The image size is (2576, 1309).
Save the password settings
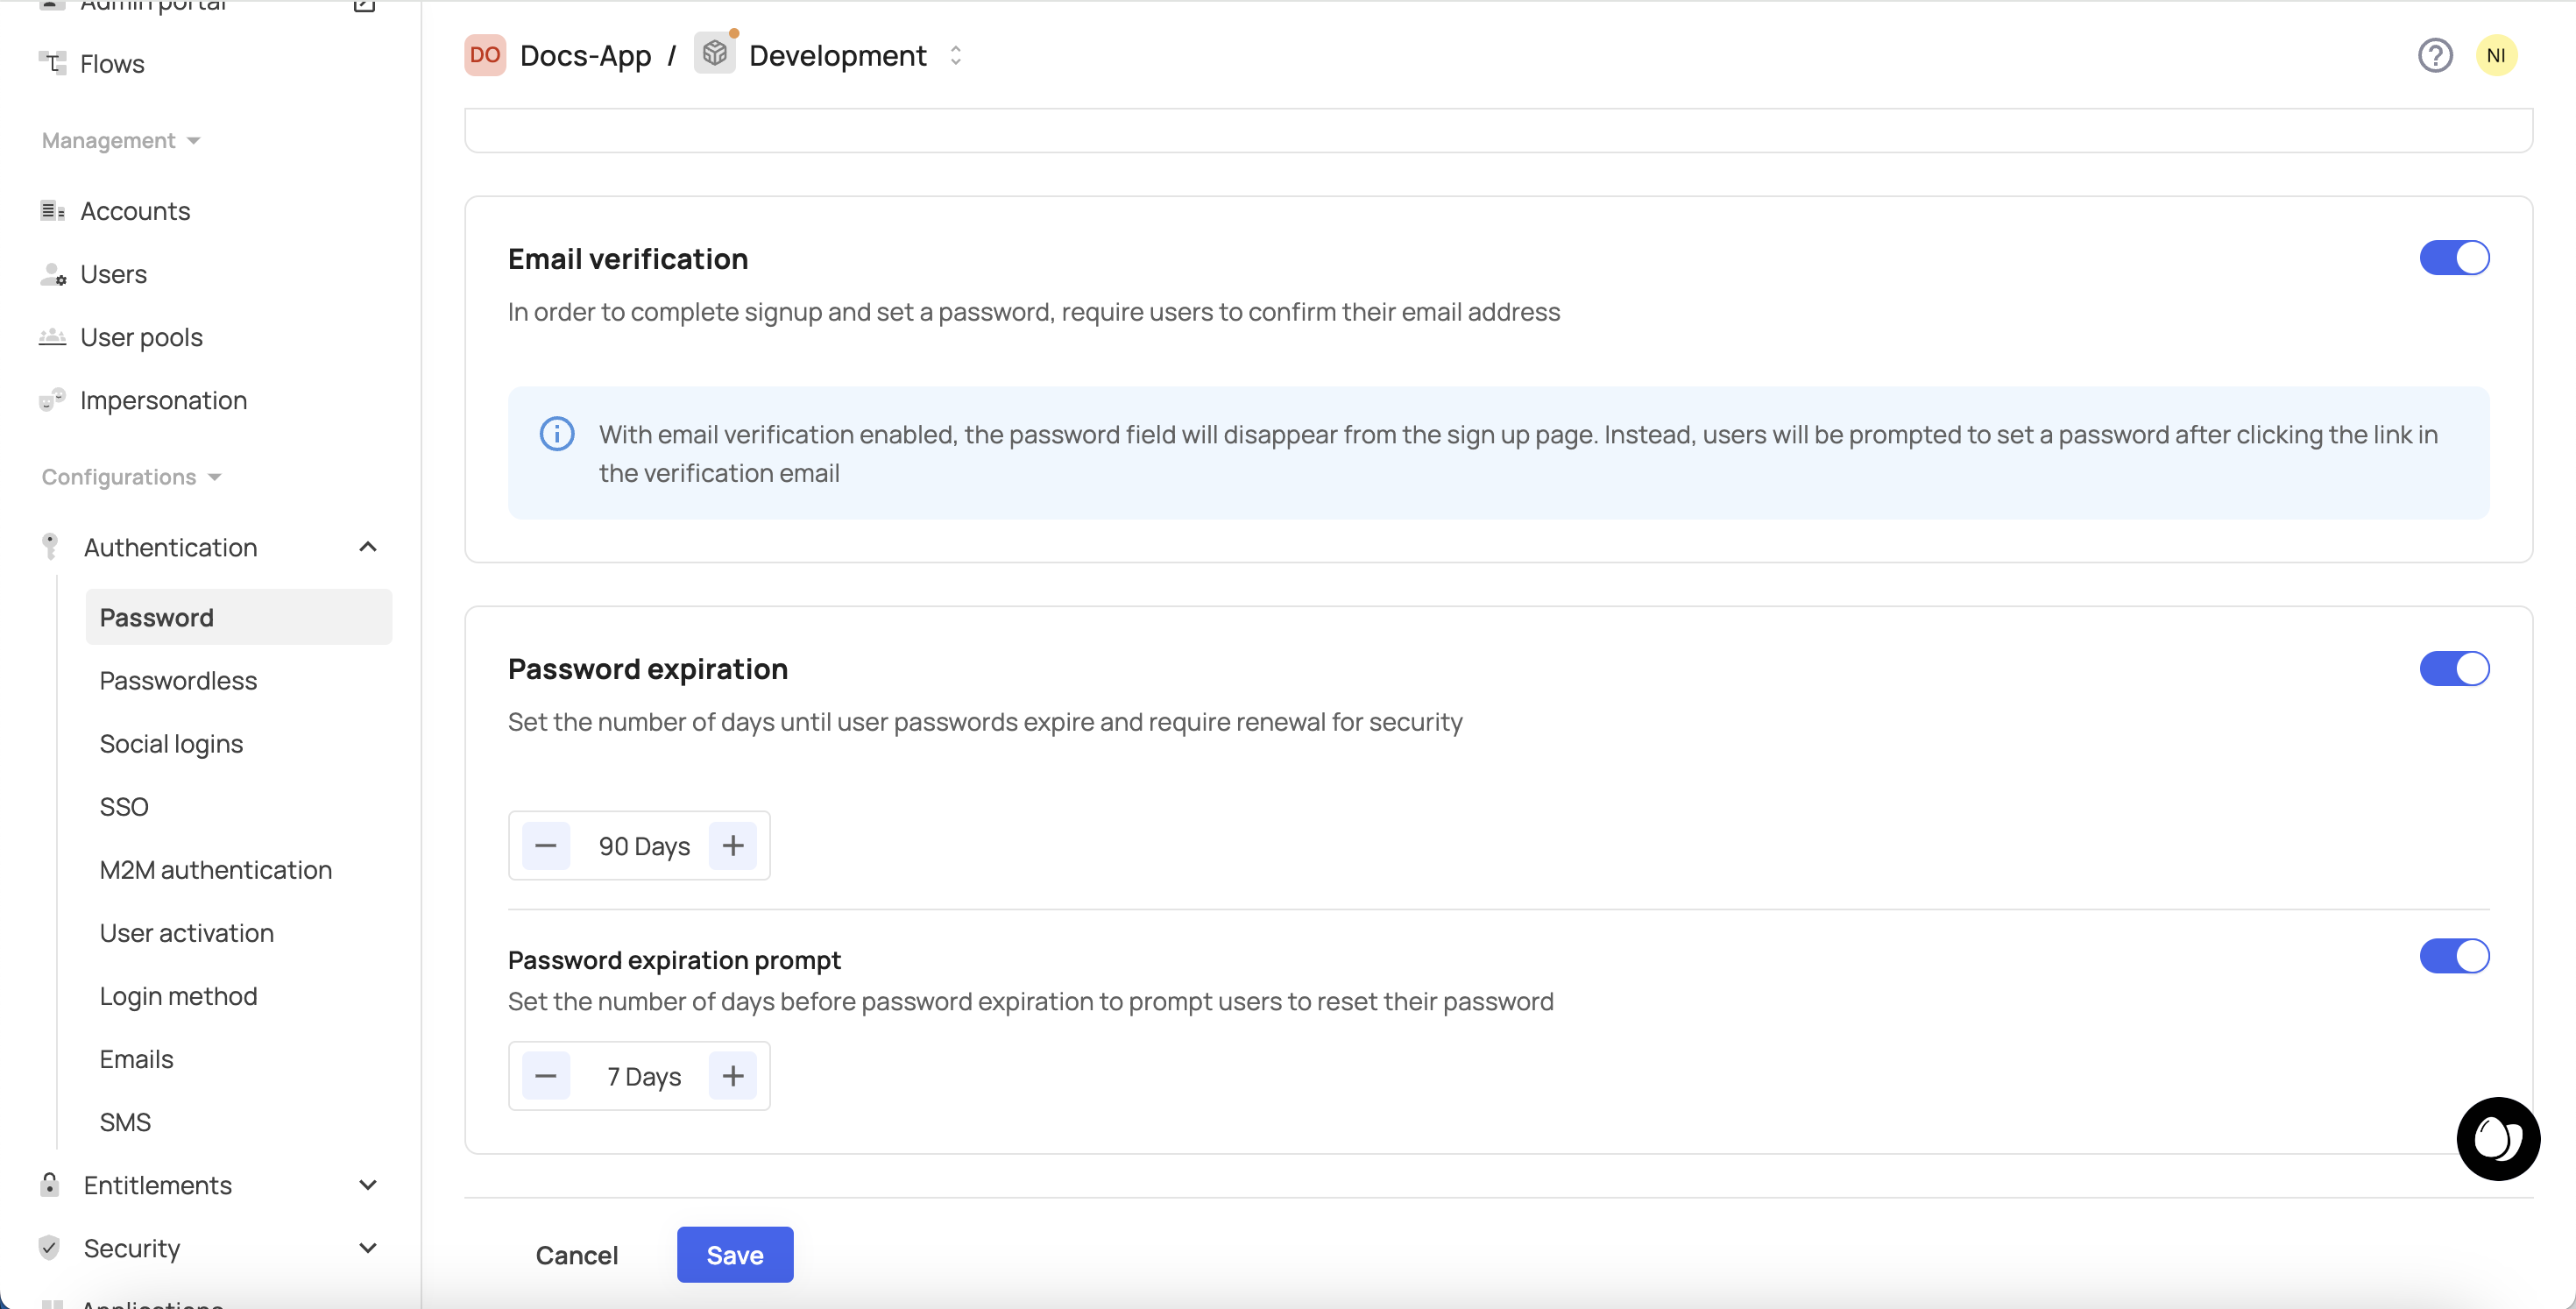click(x=734, y=1254)
